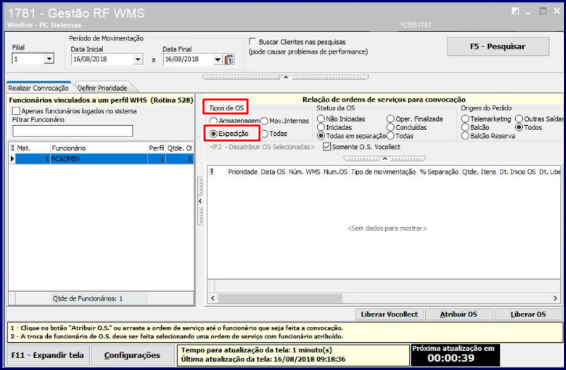Image resolution: width=566 pixels, height=370 pixels.
Task: Sort by the Núm. WMS column header
Action: coord(304,172)
